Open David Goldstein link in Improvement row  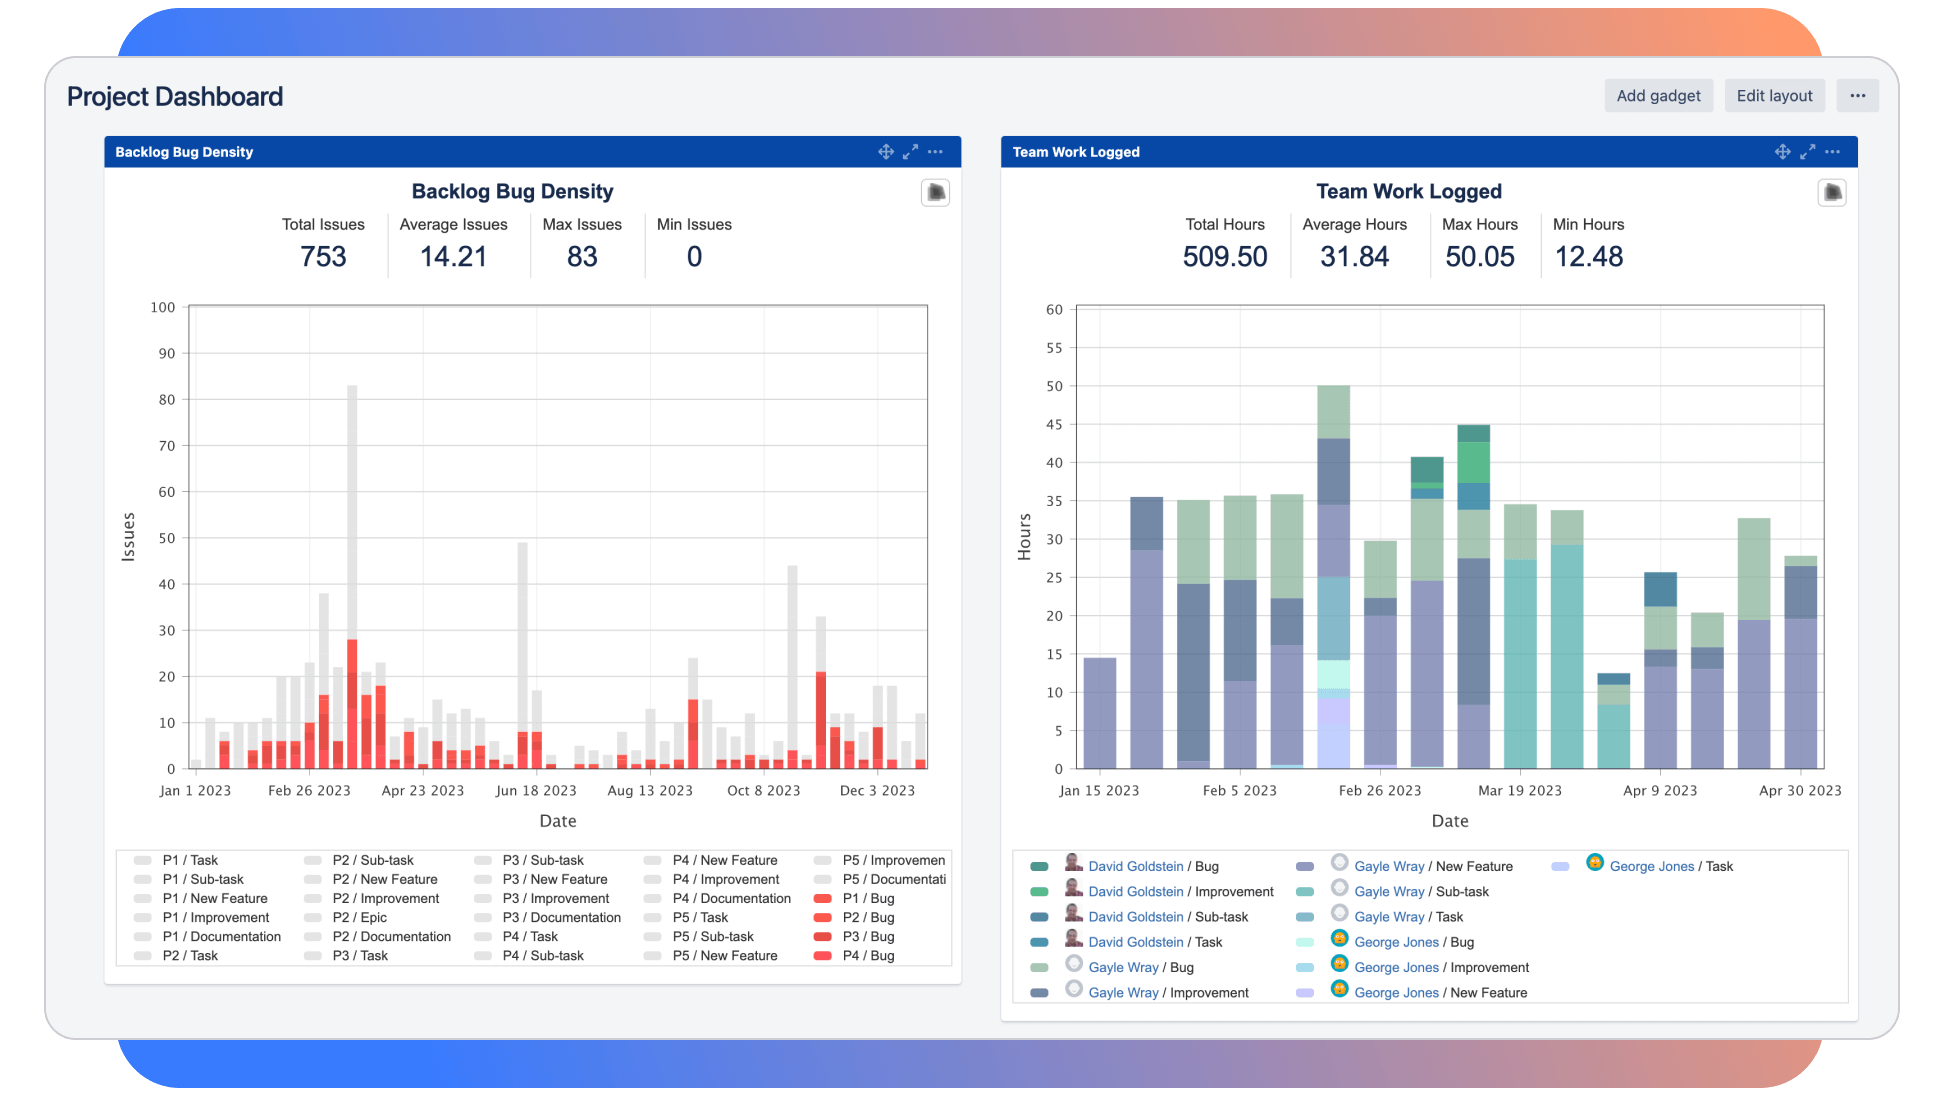coord(1135,892)
